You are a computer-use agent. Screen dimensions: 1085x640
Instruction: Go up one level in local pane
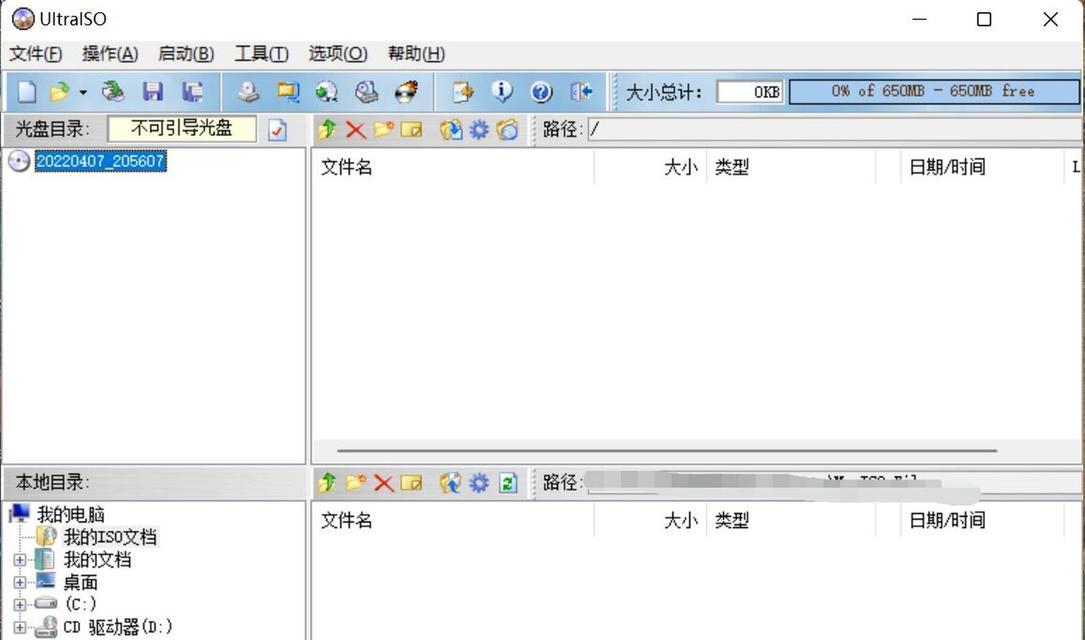pos(327,482)
